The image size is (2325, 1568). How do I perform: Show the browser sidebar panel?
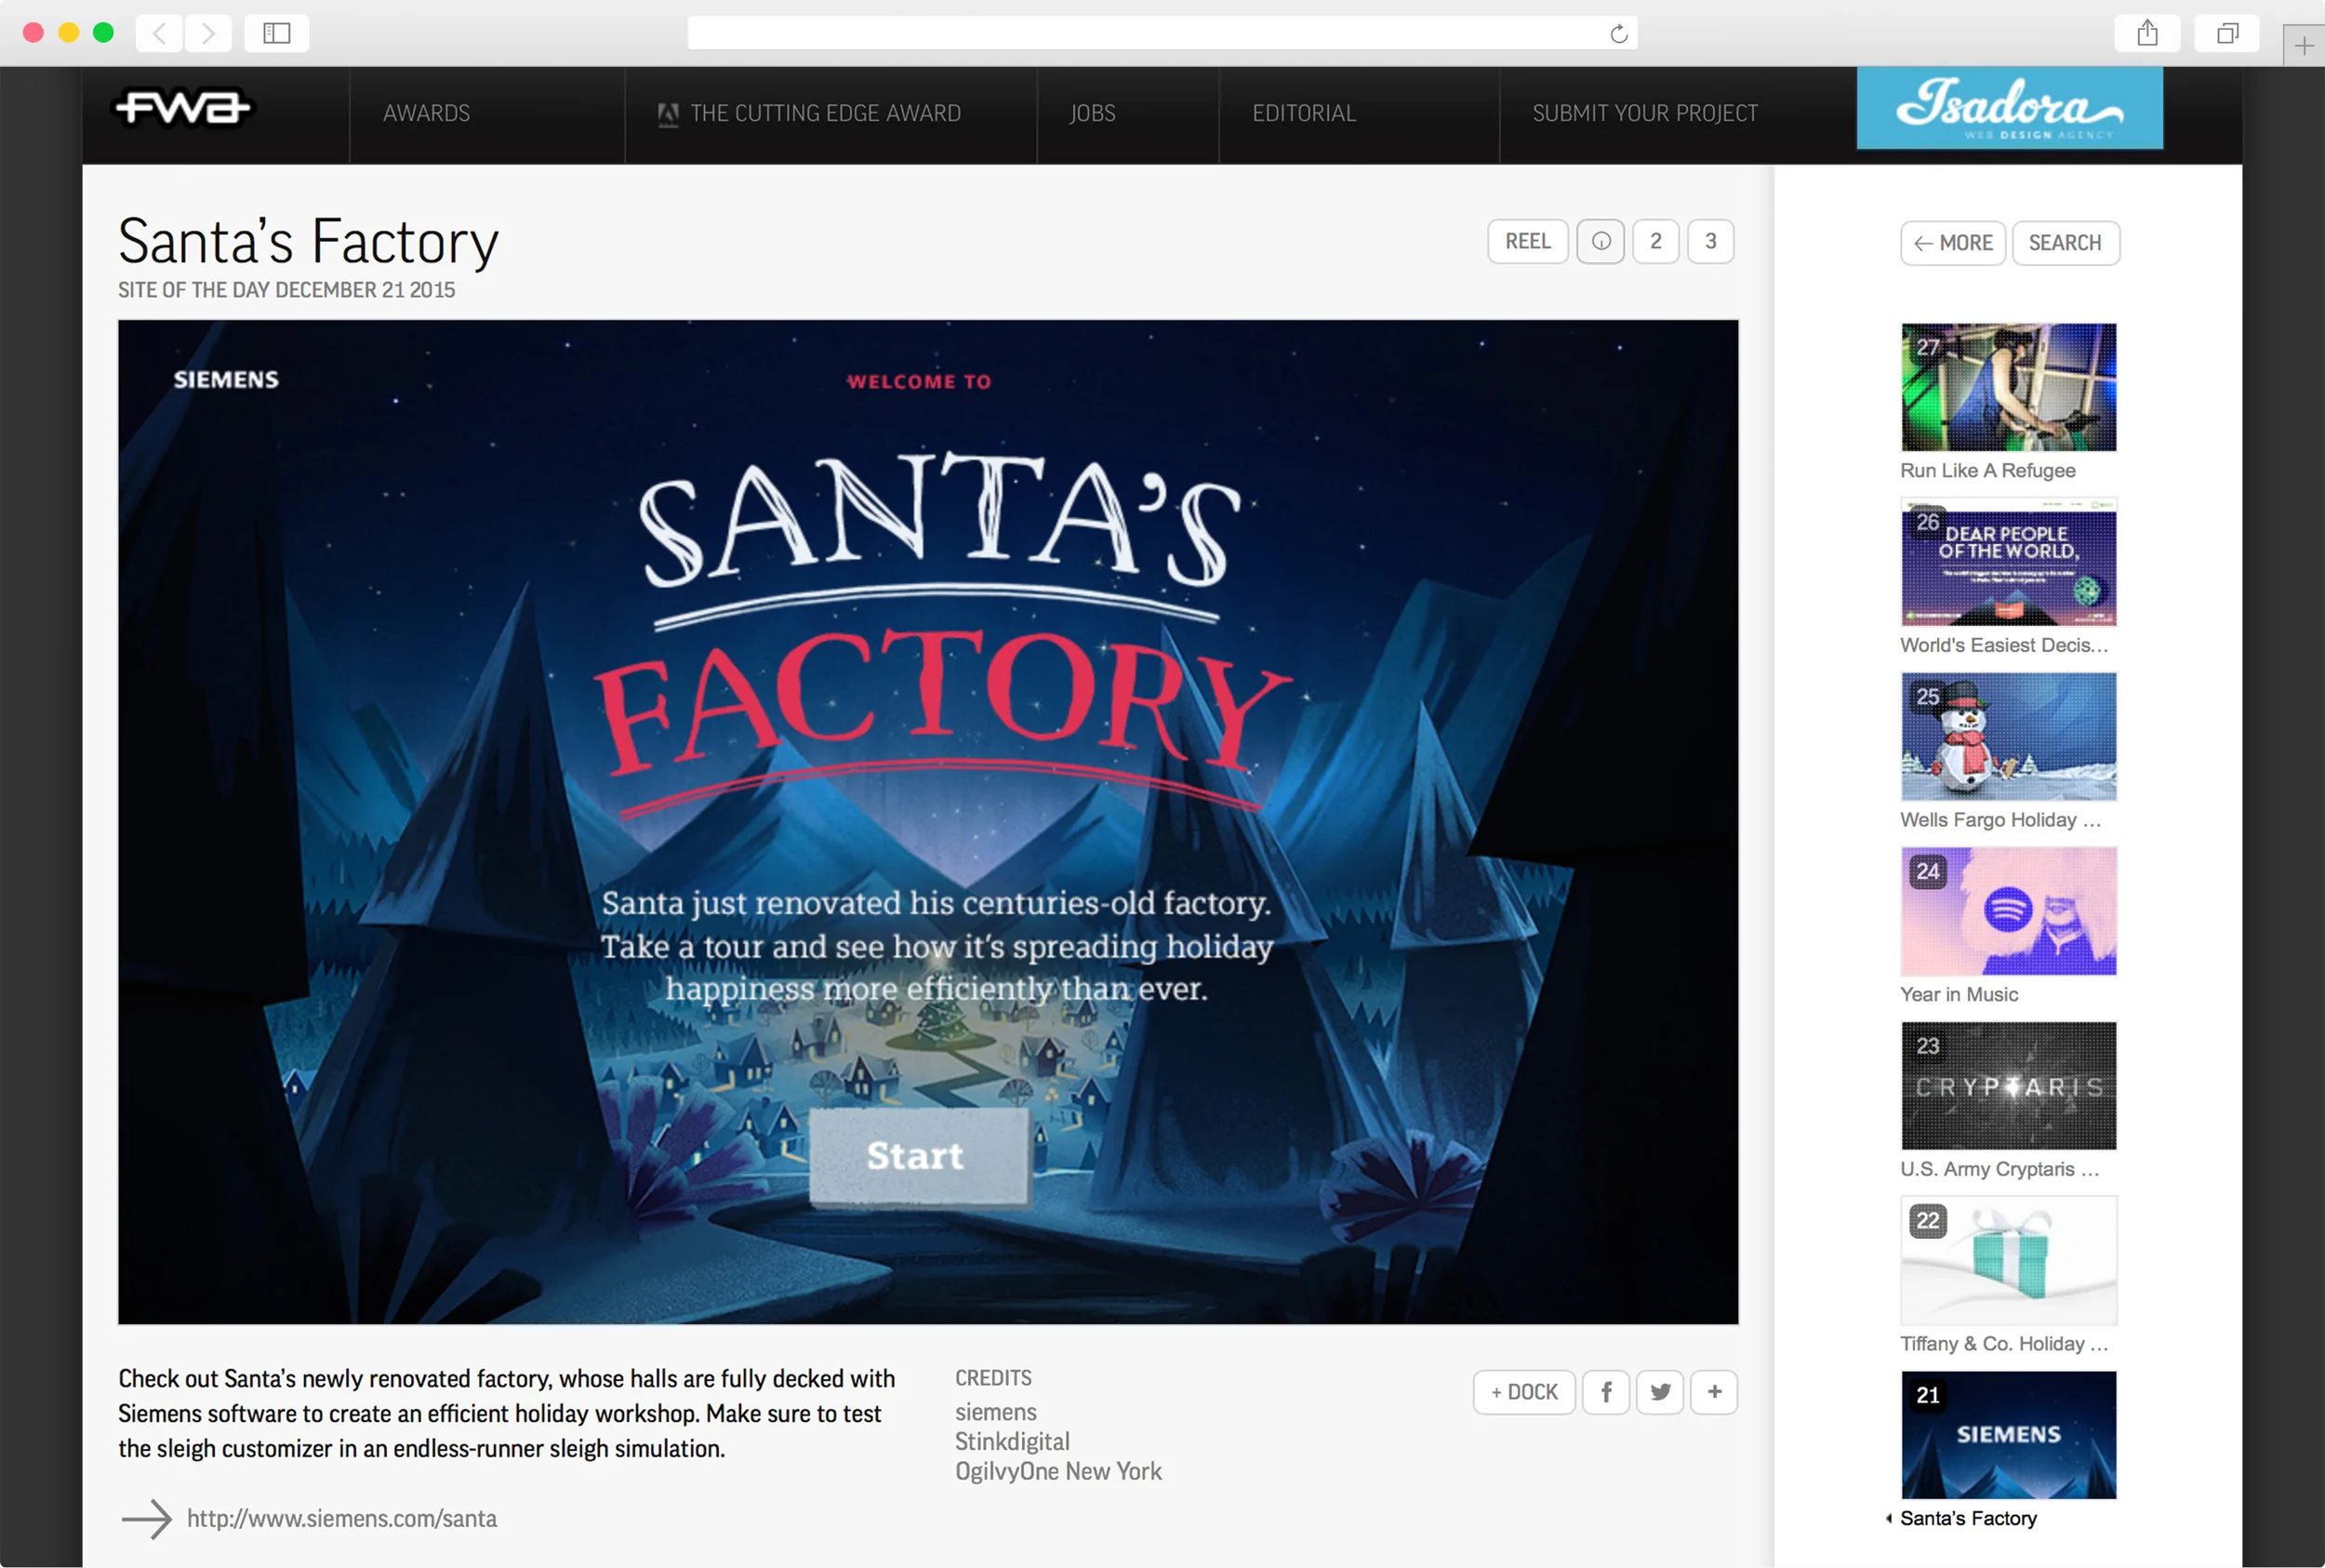click(277, 33)
